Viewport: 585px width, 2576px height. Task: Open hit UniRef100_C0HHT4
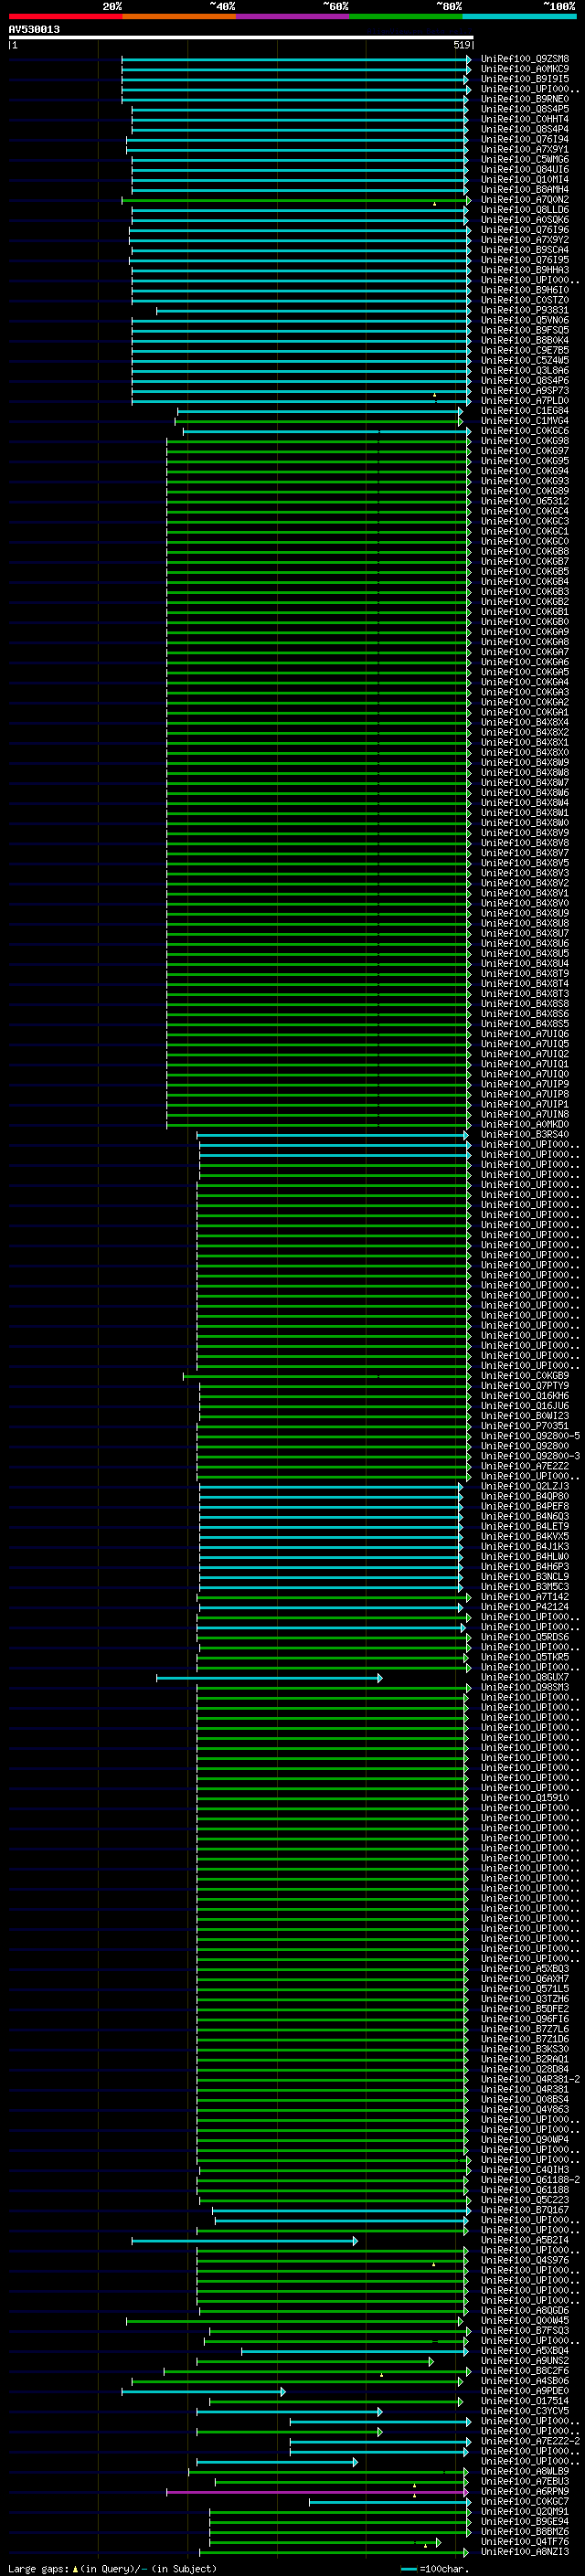click(525, 119)
